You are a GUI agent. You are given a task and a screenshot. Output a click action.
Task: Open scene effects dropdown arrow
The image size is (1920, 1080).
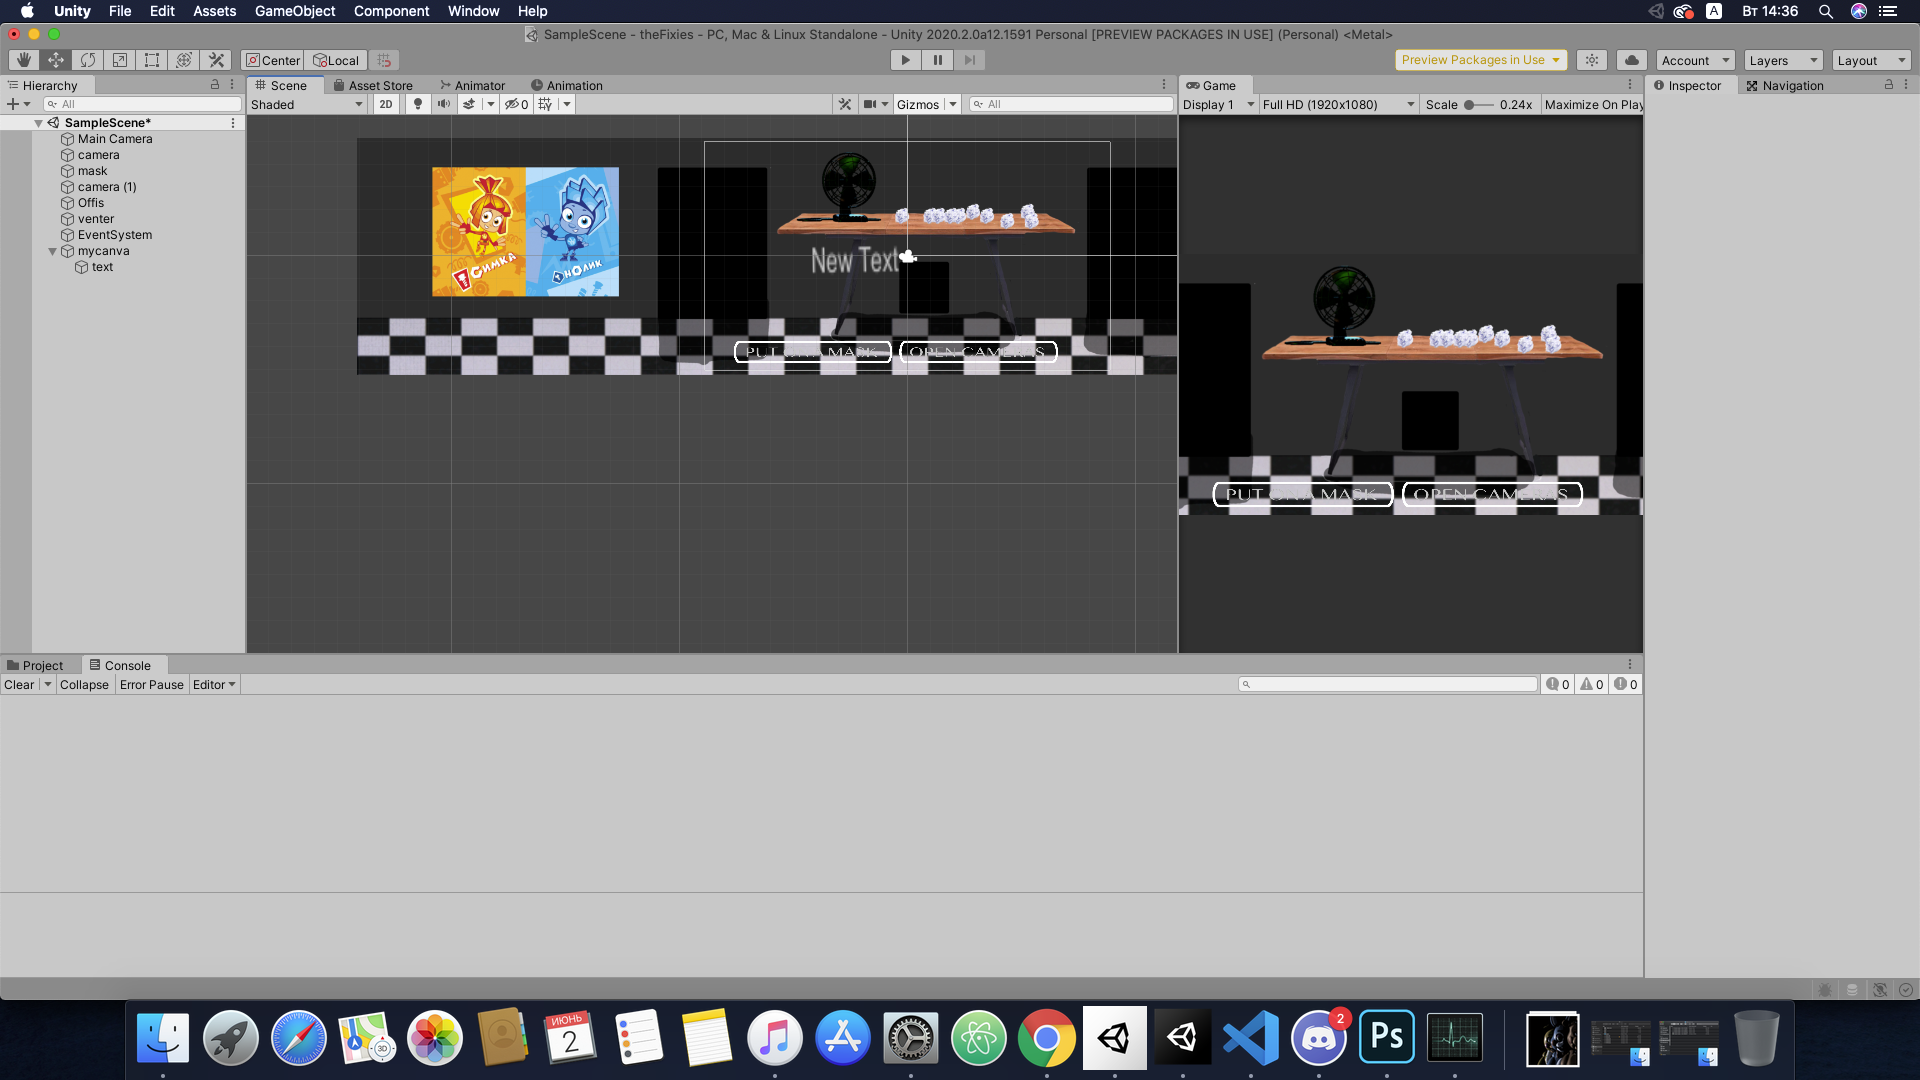click(490, 104)
